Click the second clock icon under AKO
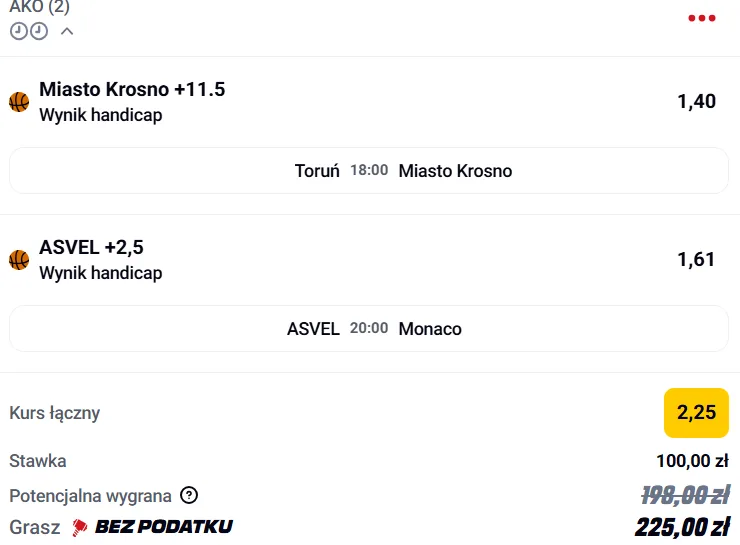The height and width of the screenshot is (545, 740). [x=38, y=31]
